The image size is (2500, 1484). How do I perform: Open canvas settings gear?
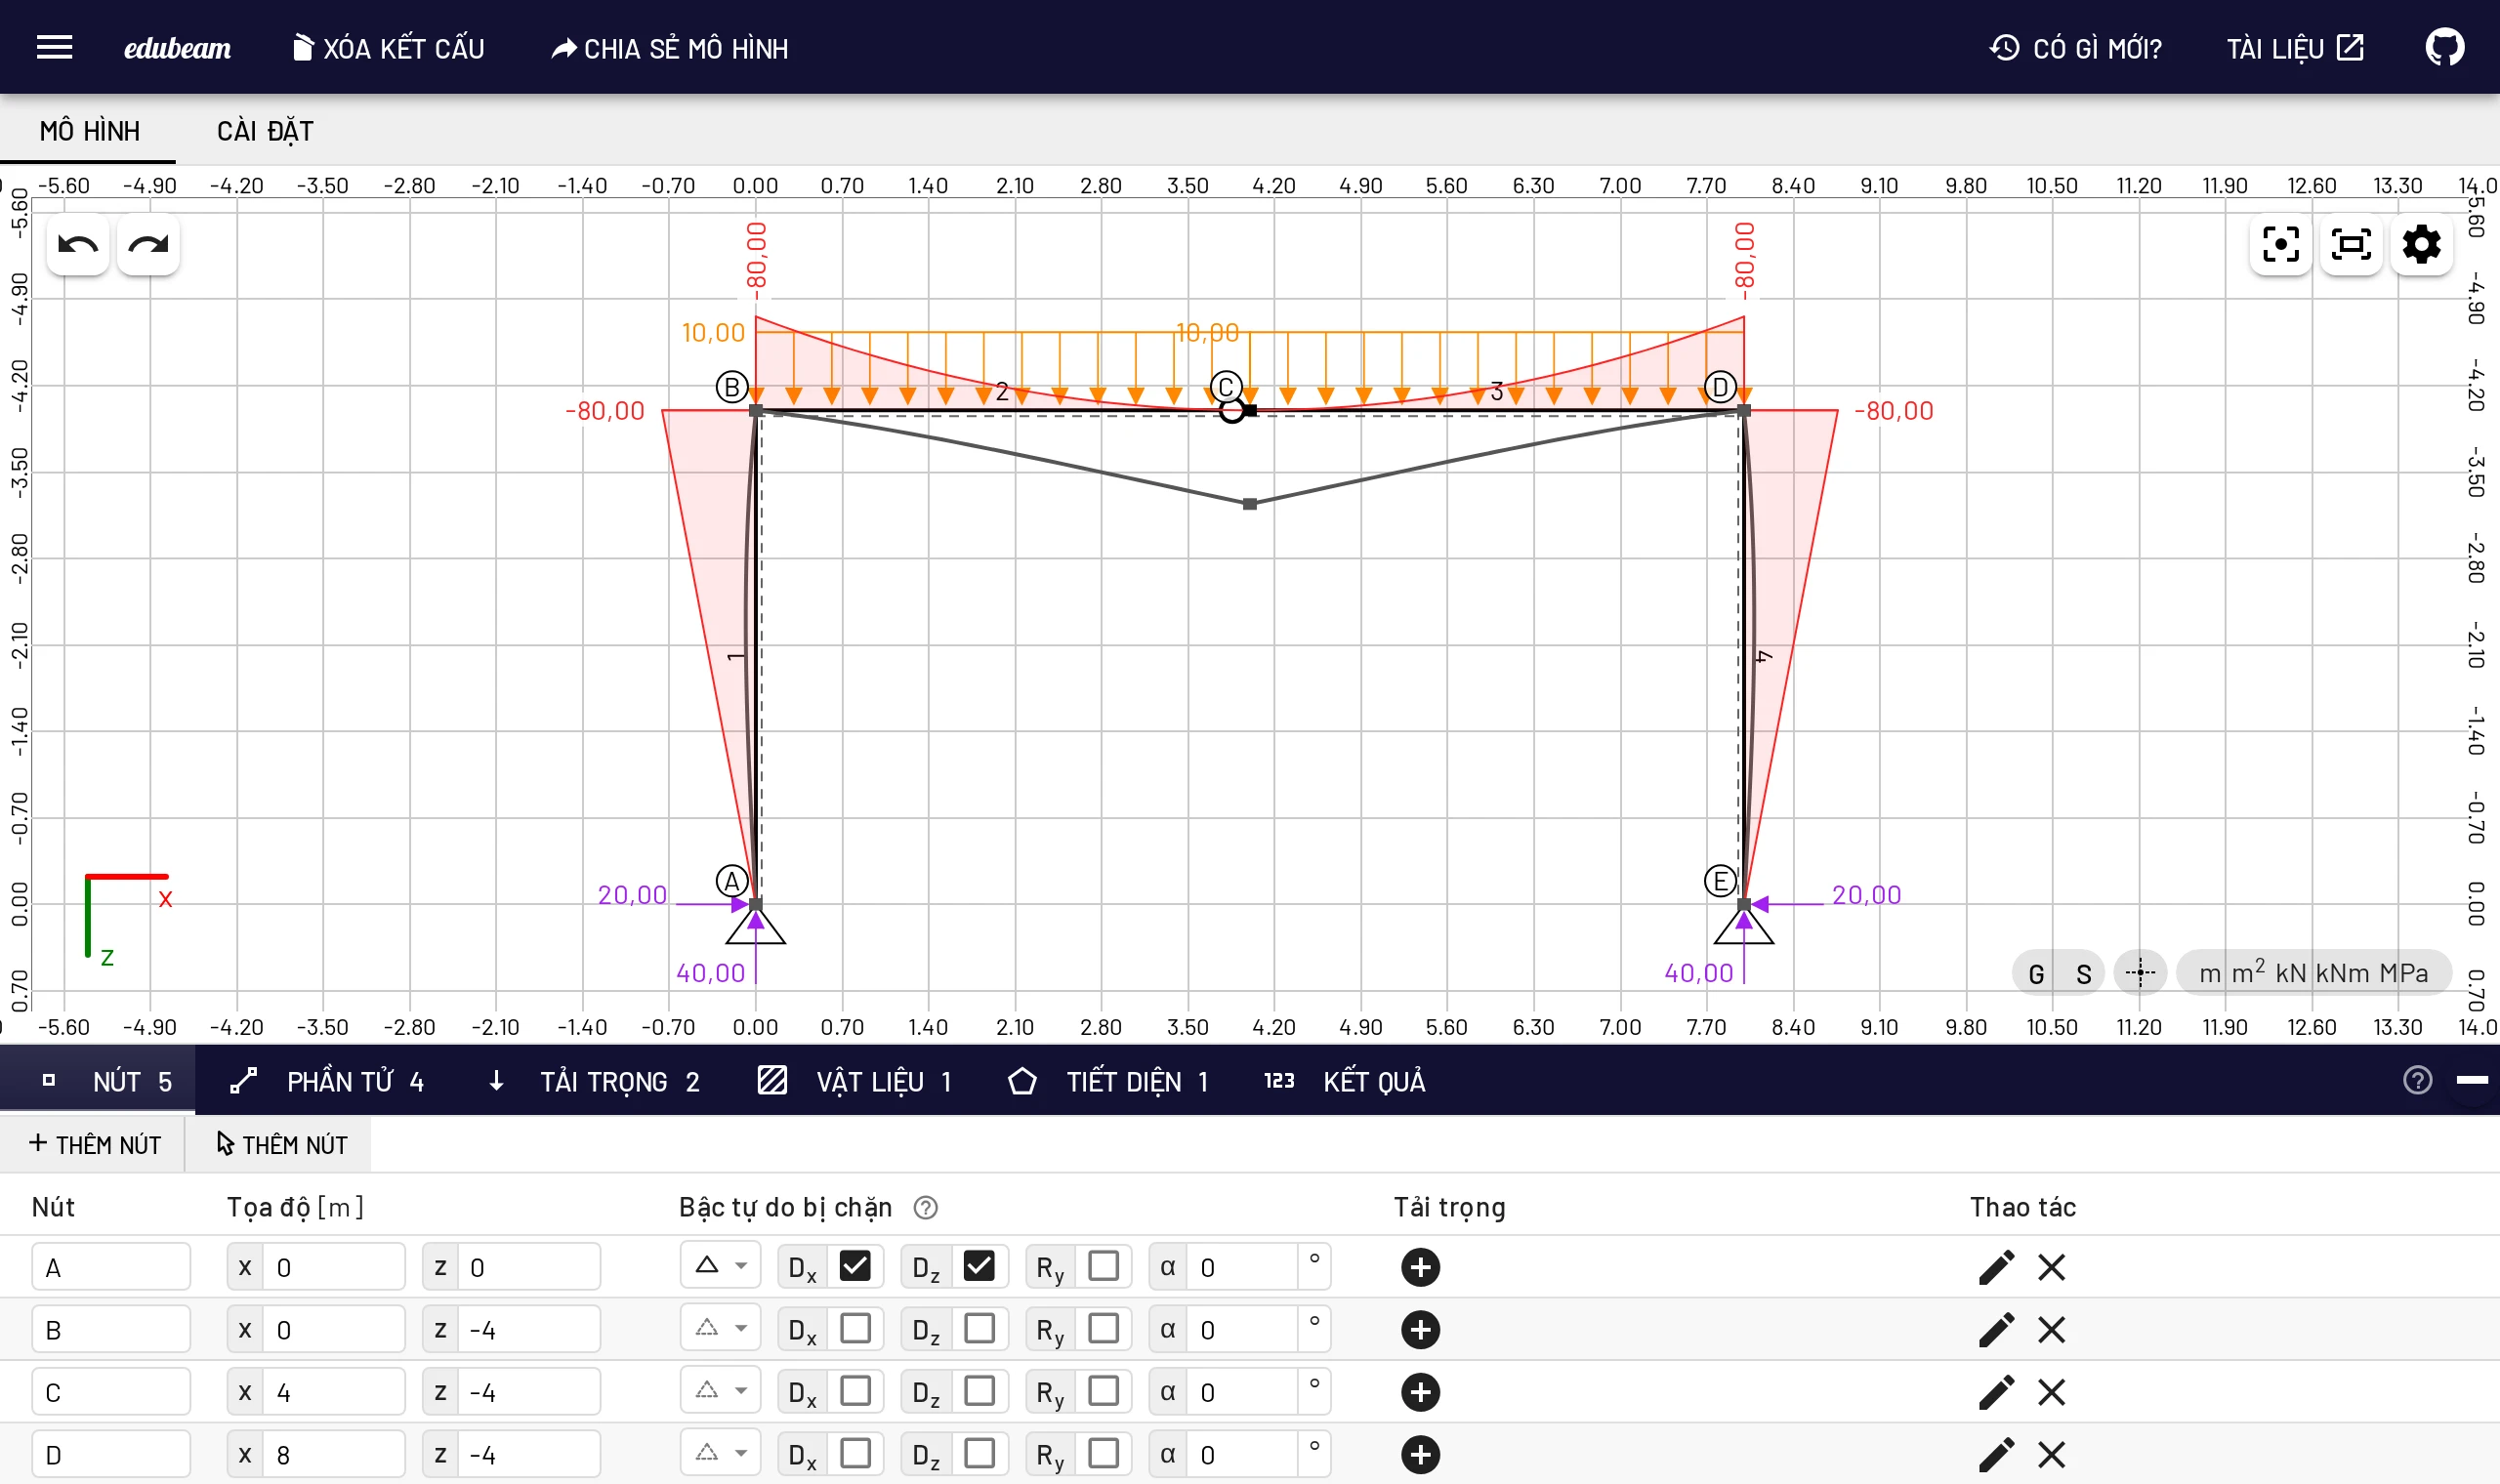[2421, 244]
